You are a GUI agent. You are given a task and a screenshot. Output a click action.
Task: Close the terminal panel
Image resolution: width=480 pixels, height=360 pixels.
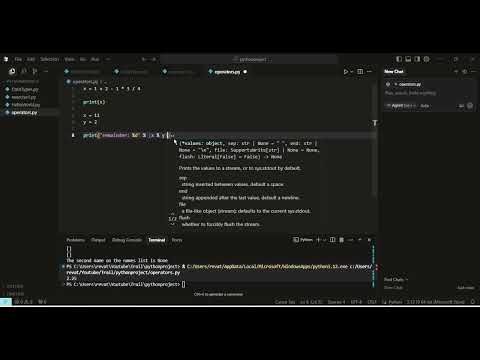369,240
